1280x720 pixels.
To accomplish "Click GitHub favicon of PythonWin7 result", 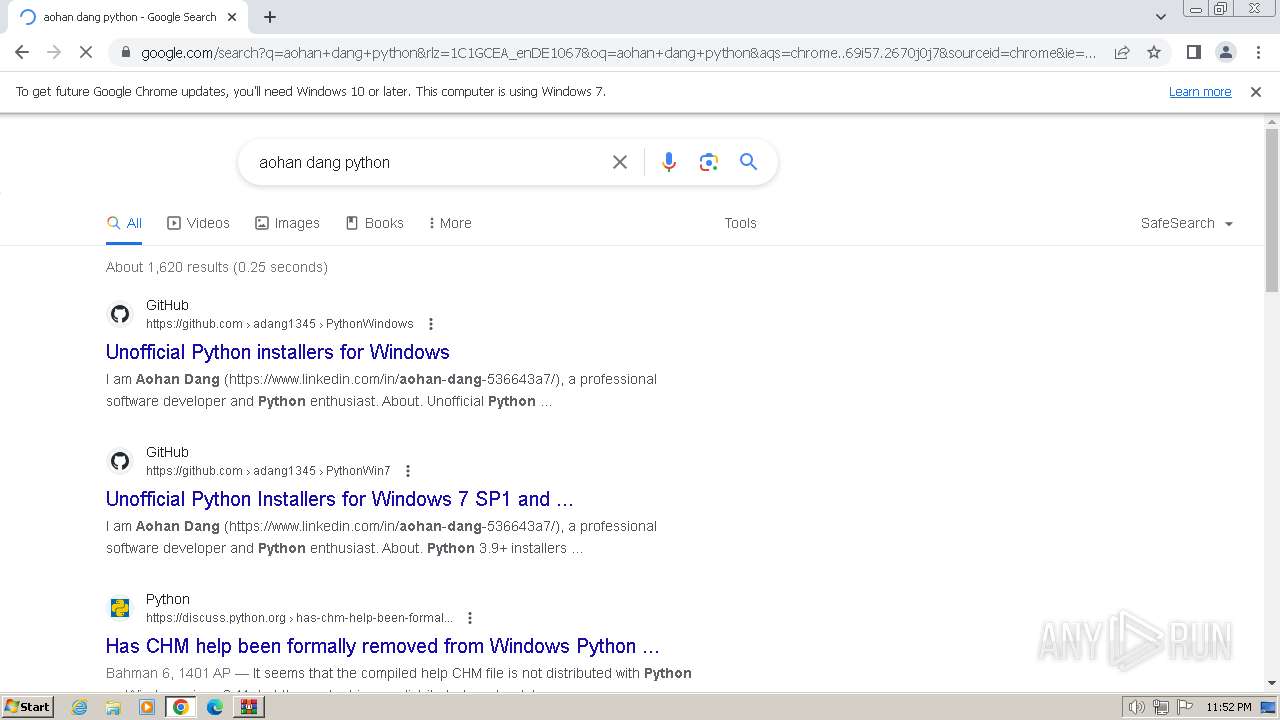I will (120, 461).
